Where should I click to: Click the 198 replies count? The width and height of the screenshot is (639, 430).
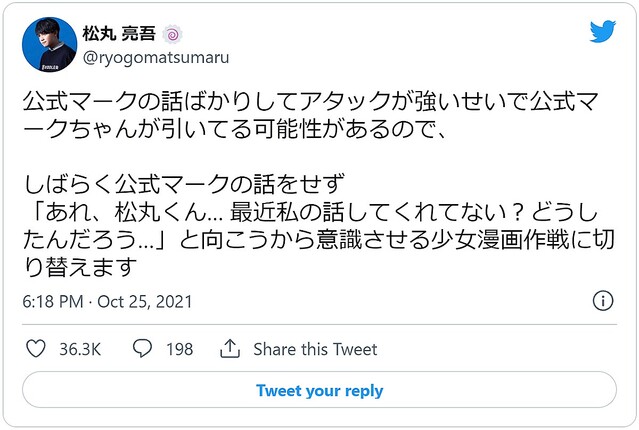coord(179,349)
